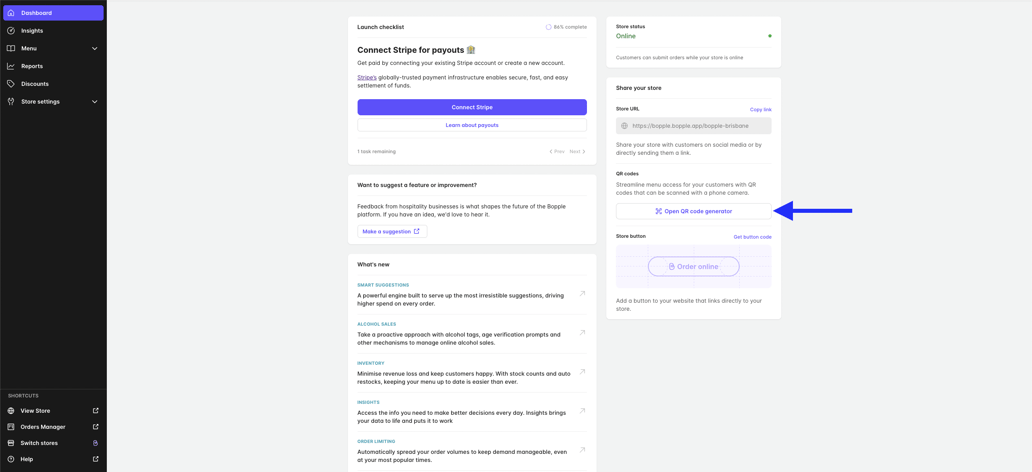Viewport: 1032px width, 472px height.
Task: Expand the Menu sidebar section
Action: [x=95, y=48]
